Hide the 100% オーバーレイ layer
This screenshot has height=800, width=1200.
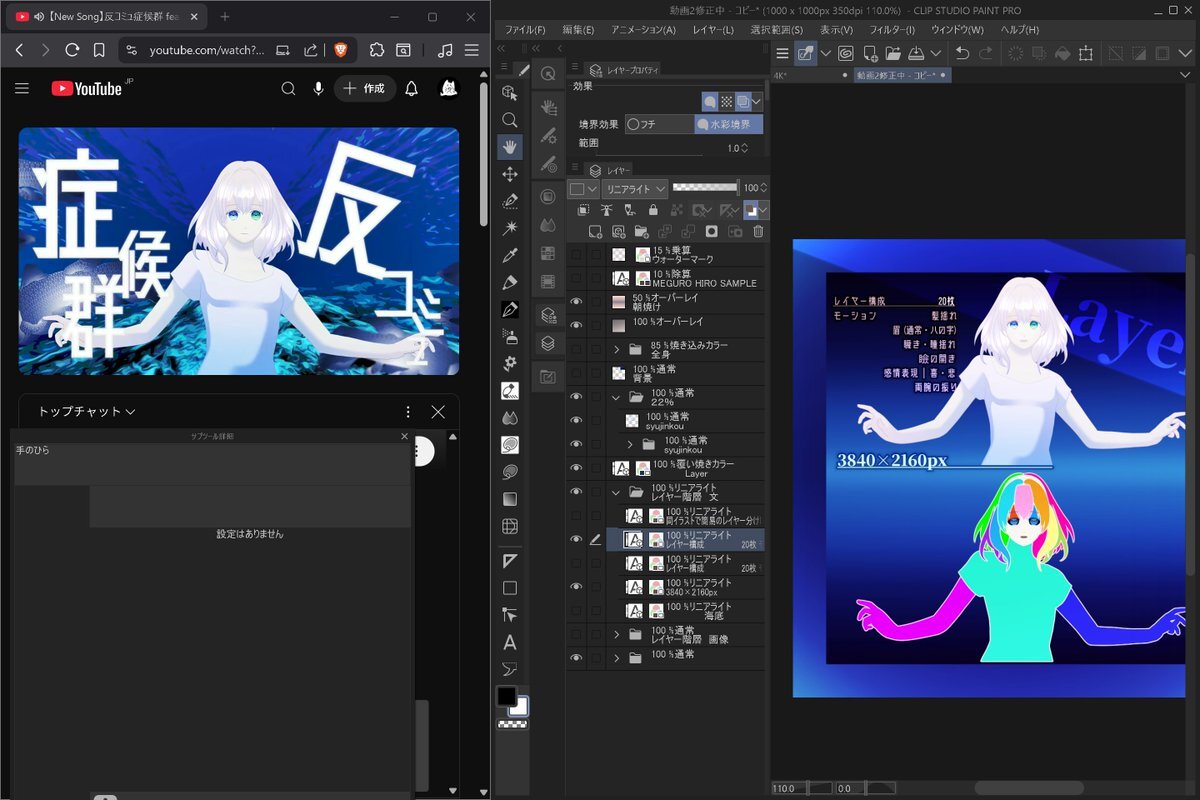point(576,325)
